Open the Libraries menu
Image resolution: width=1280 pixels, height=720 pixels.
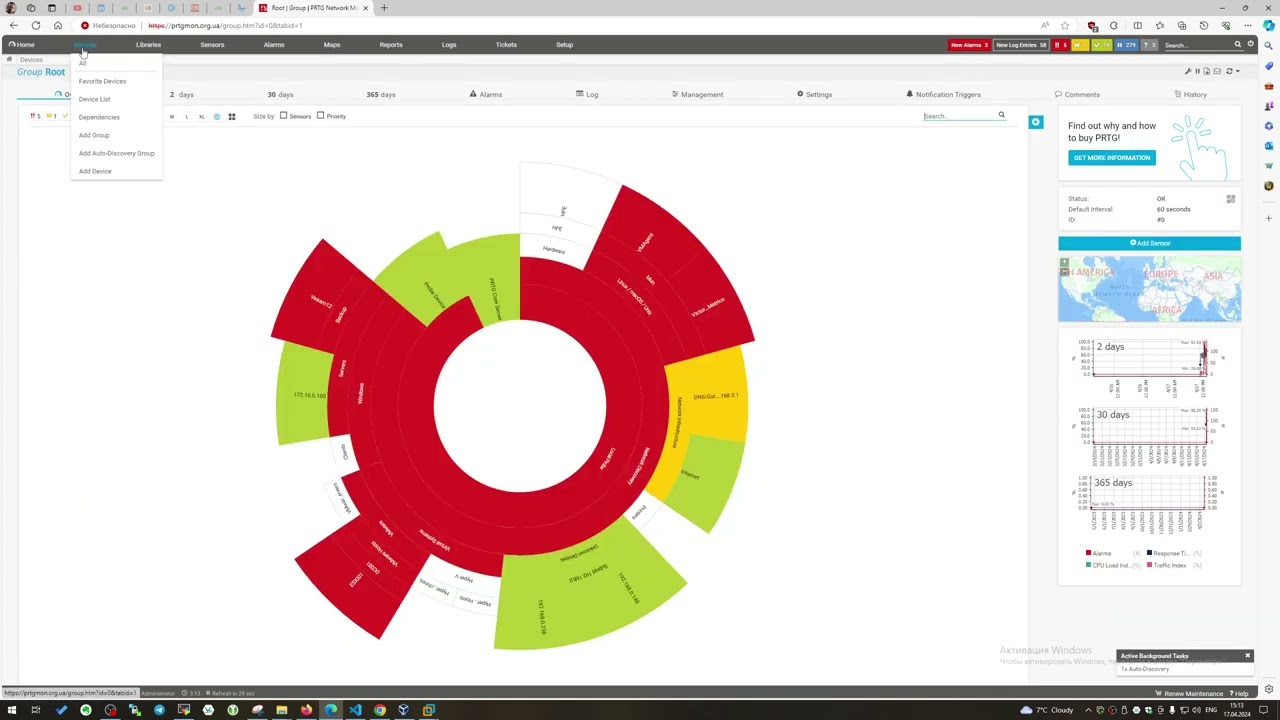[x=148, y=45]
